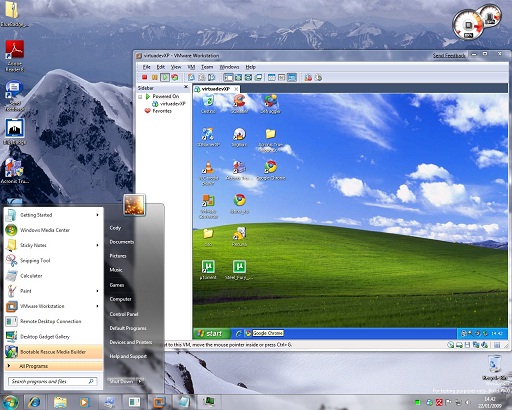Viewport: 512px width, 410px height.
Task: Toggle the Show Sidebar toolbar button
Action: (x=228, y=77)
